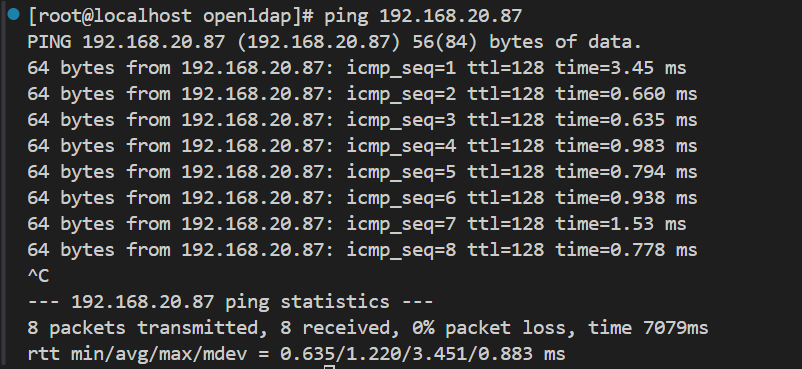Click the time 7079ms text
The height and width of the screenshot is (369, 802).
click(x=648, y=328)
